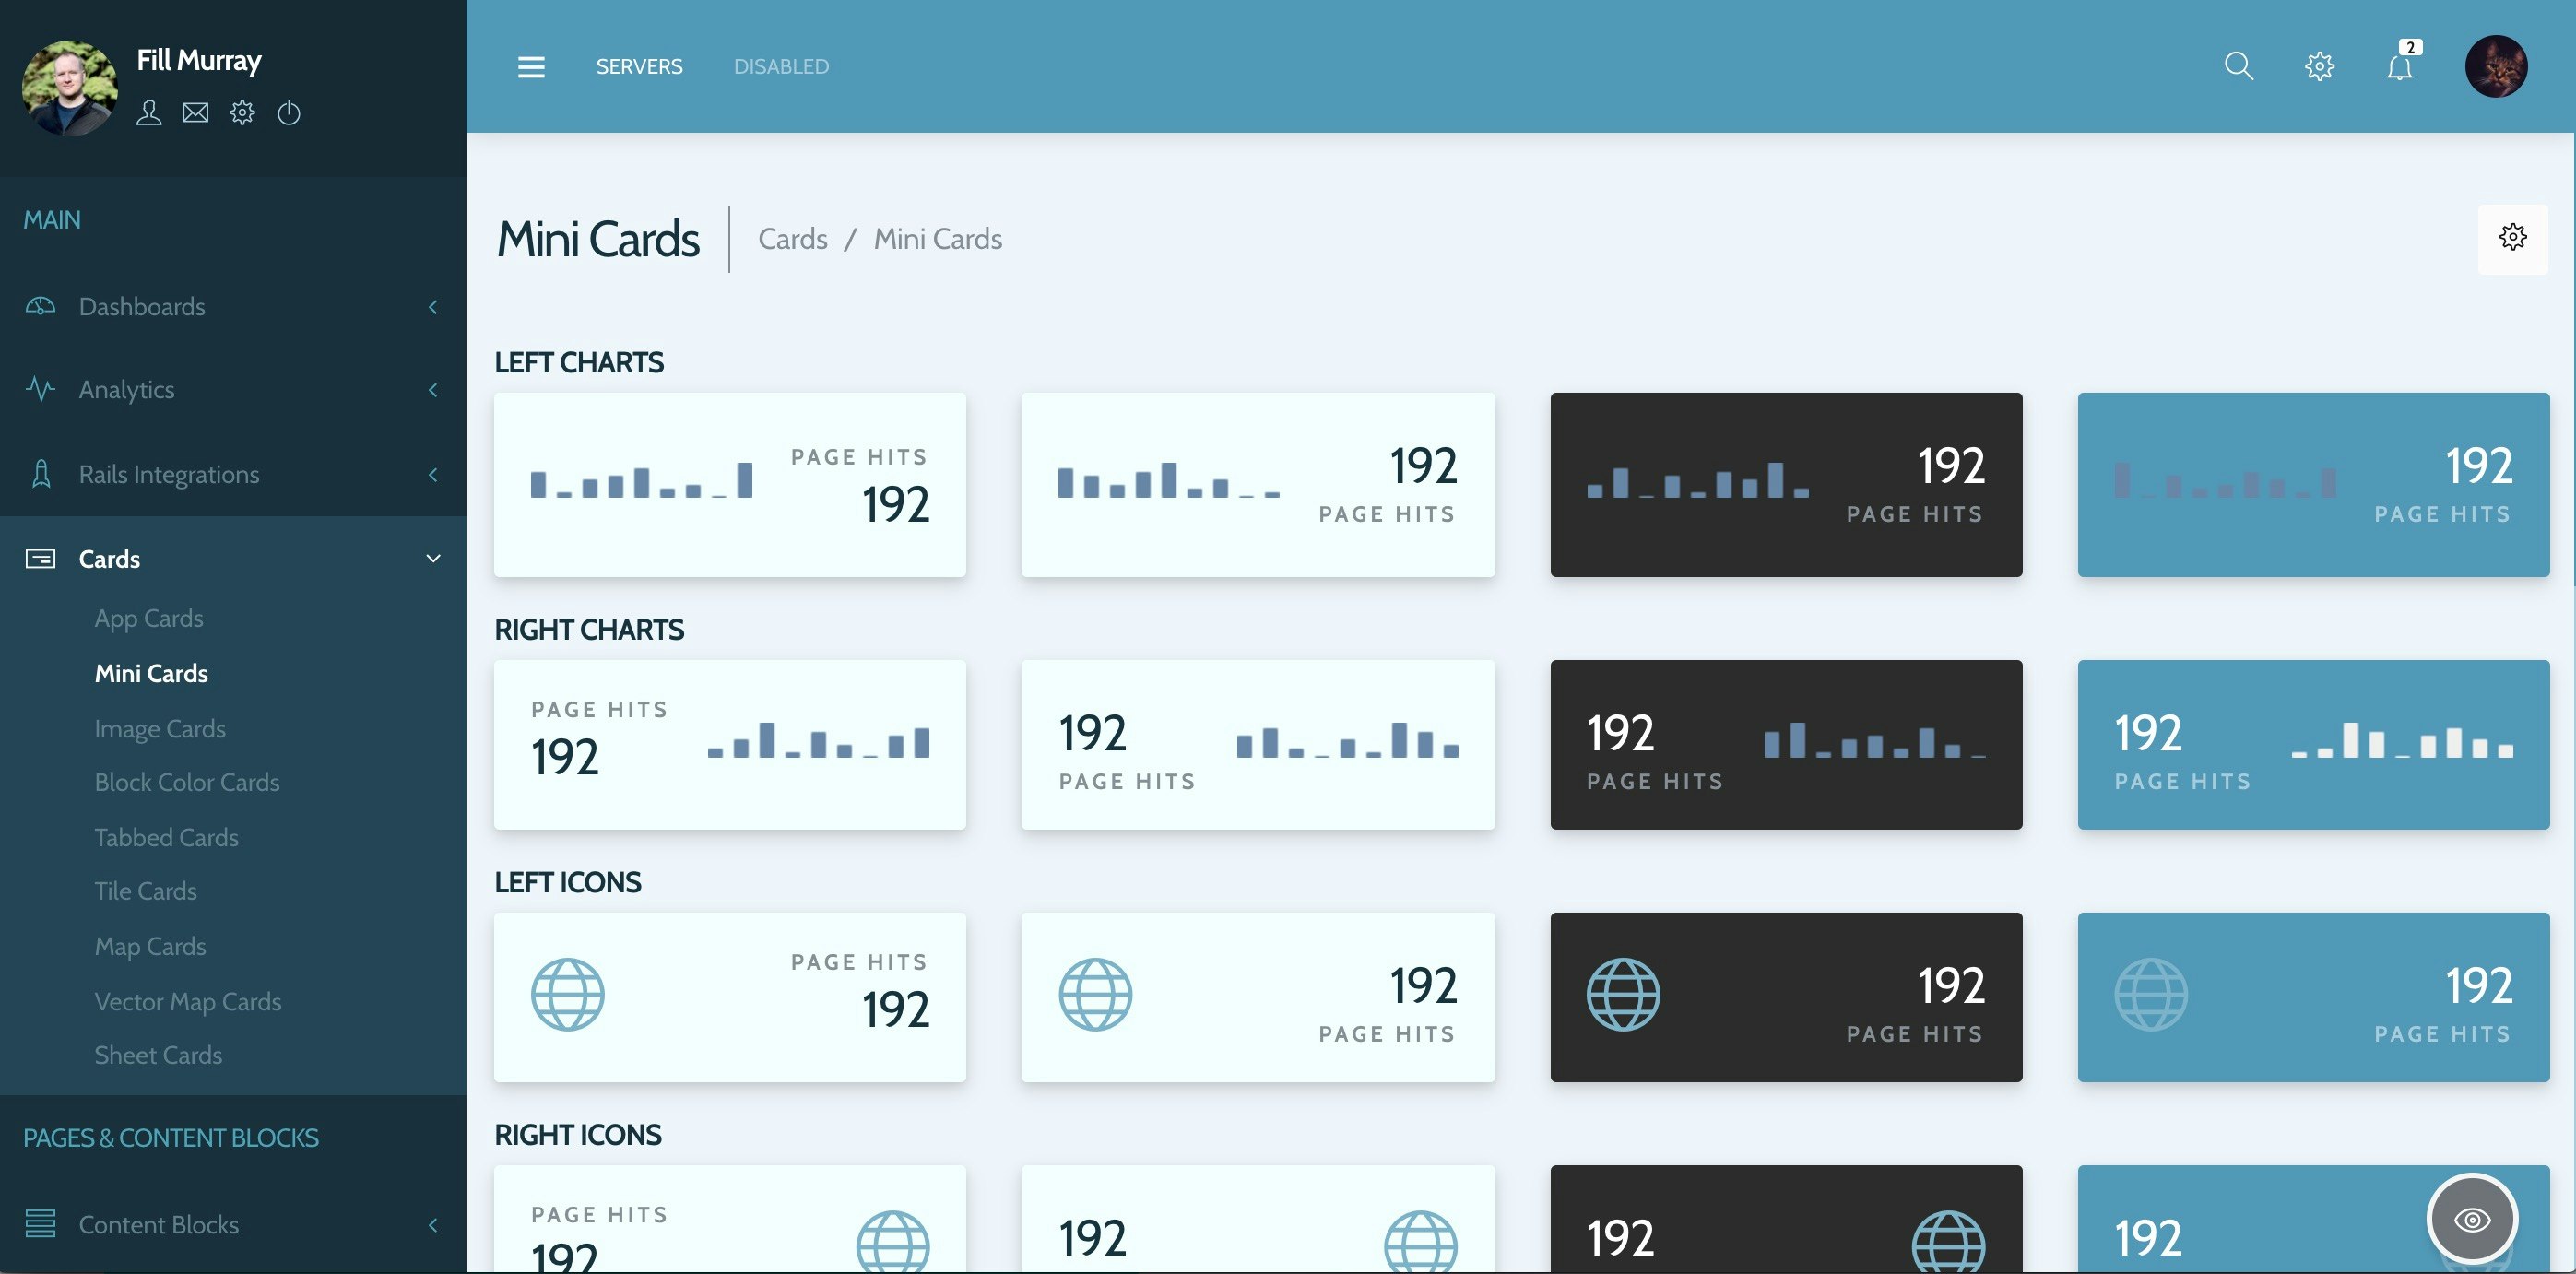Click the settings gear beside Fill Murray's name
Viewport: 2576px width, 1274px height.
coord(241,112)
